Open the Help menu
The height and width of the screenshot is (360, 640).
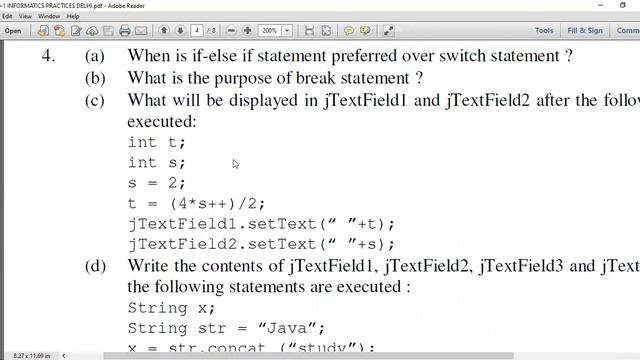point(73,16)
